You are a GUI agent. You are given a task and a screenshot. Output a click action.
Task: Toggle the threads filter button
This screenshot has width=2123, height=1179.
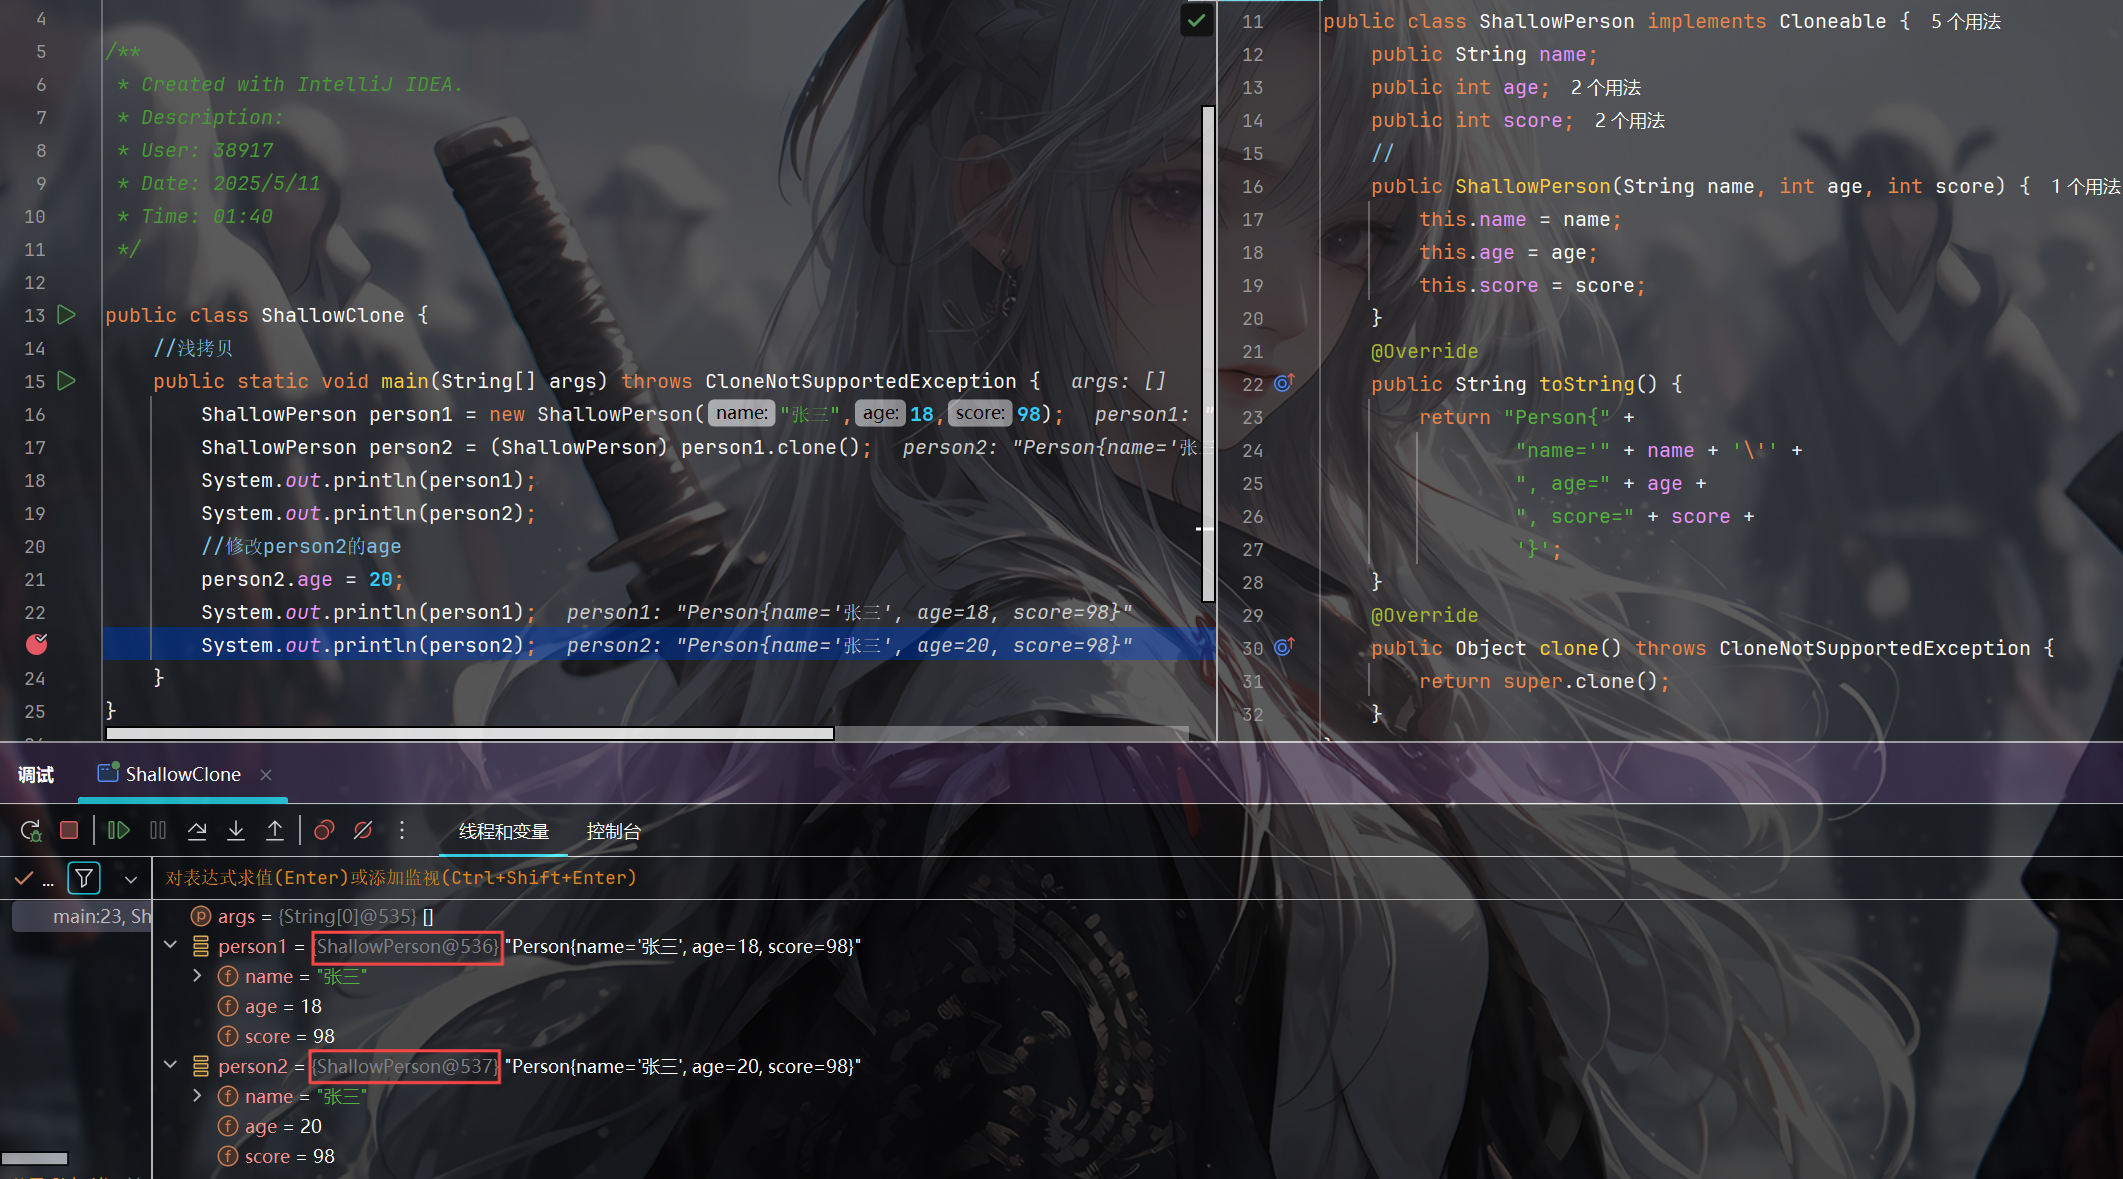[x=84, y=878]
